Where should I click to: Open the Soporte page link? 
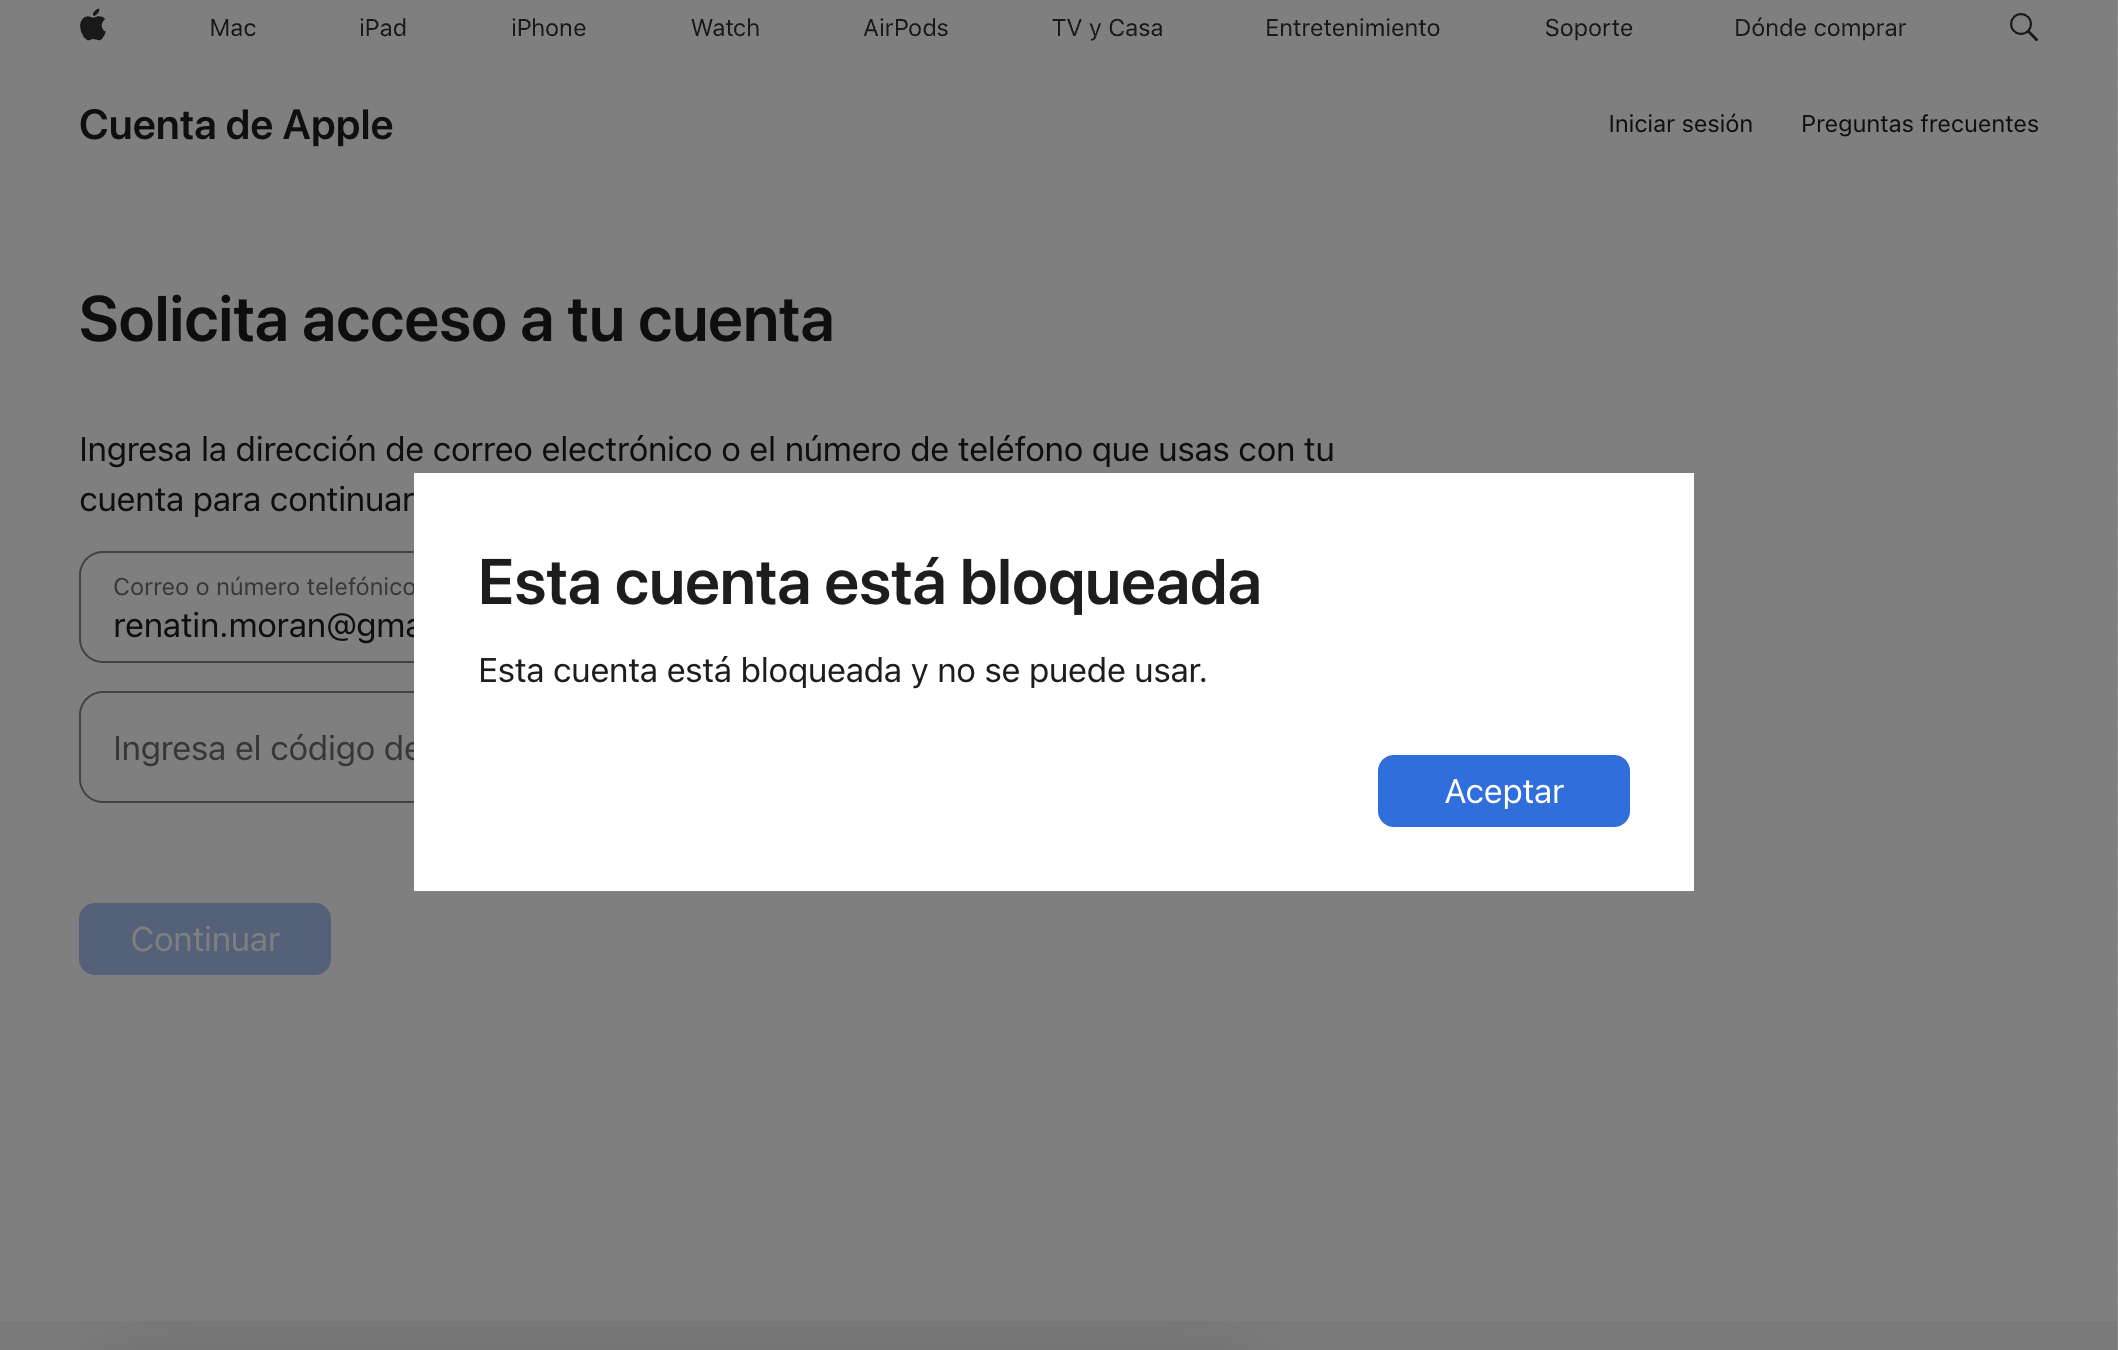tap(1588, 28)
